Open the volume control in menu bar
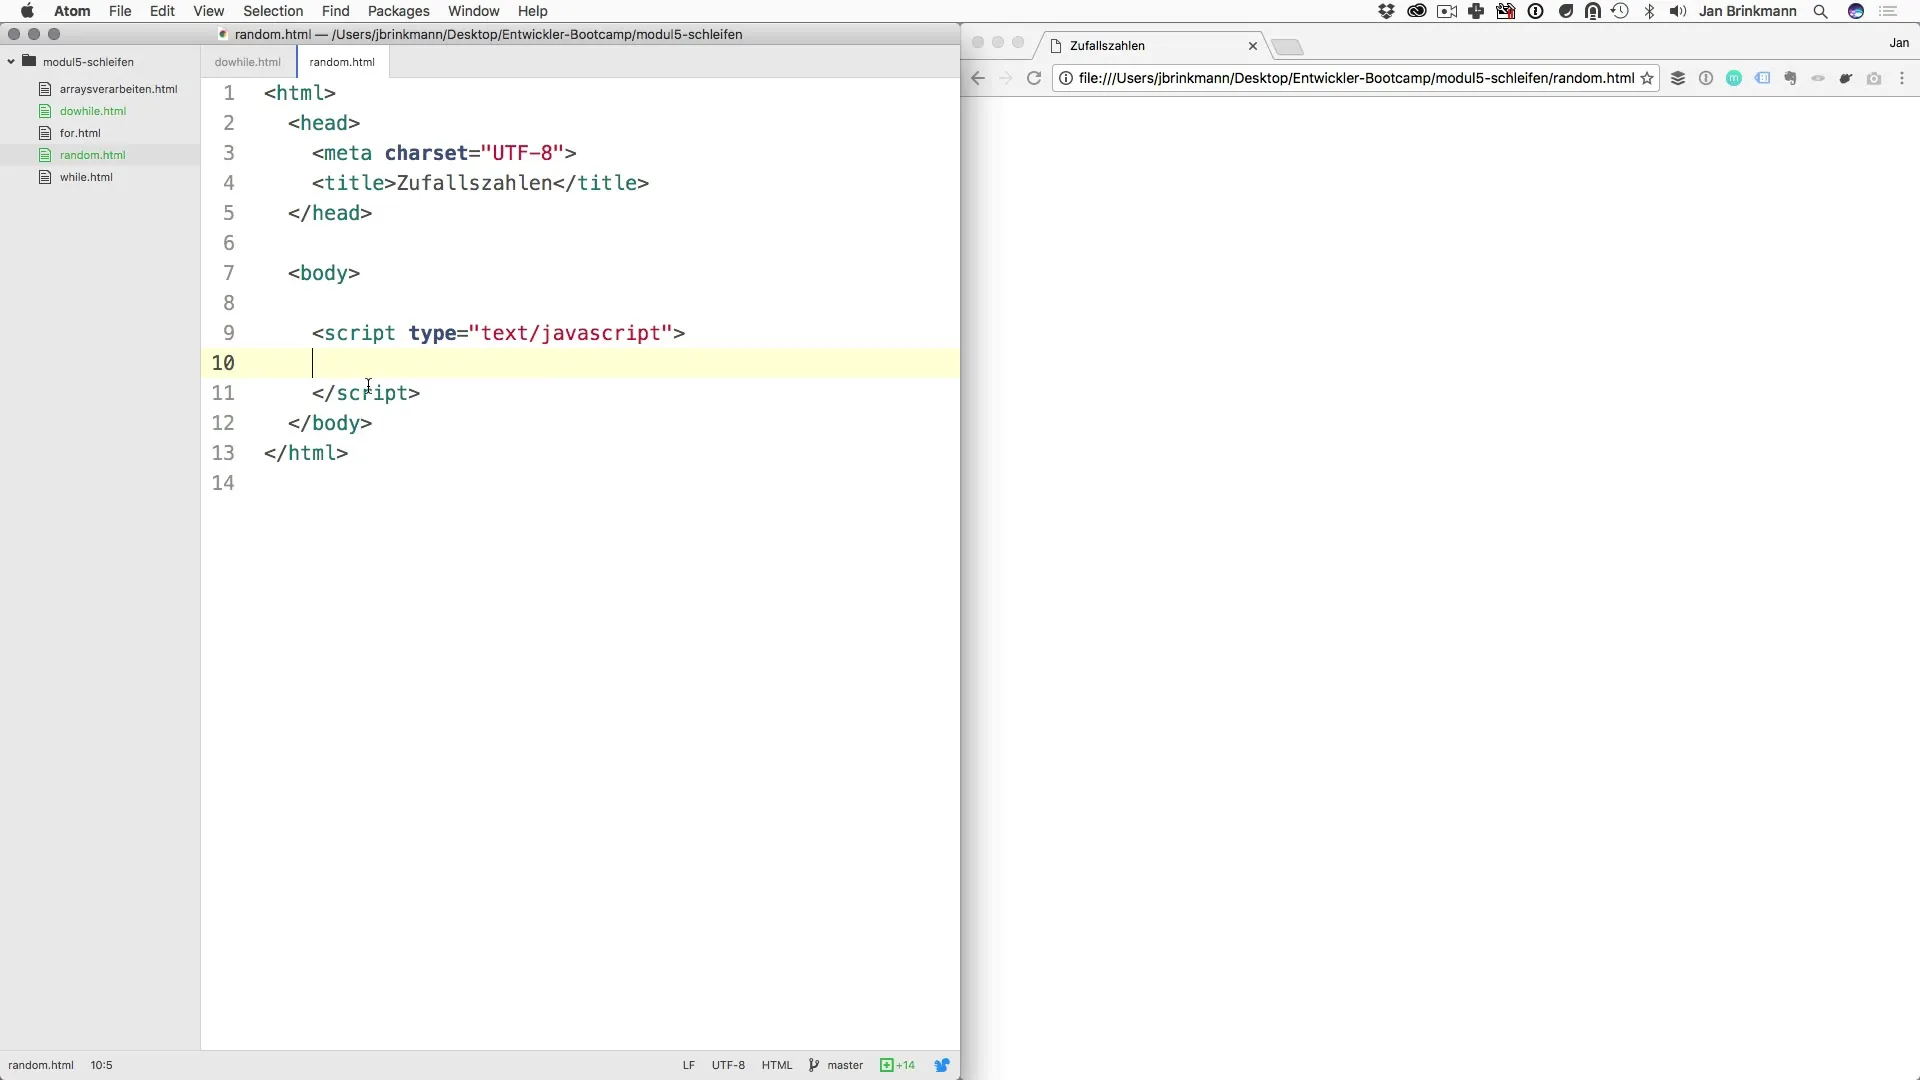The image size is (1920, 1080). [1678, 11]
